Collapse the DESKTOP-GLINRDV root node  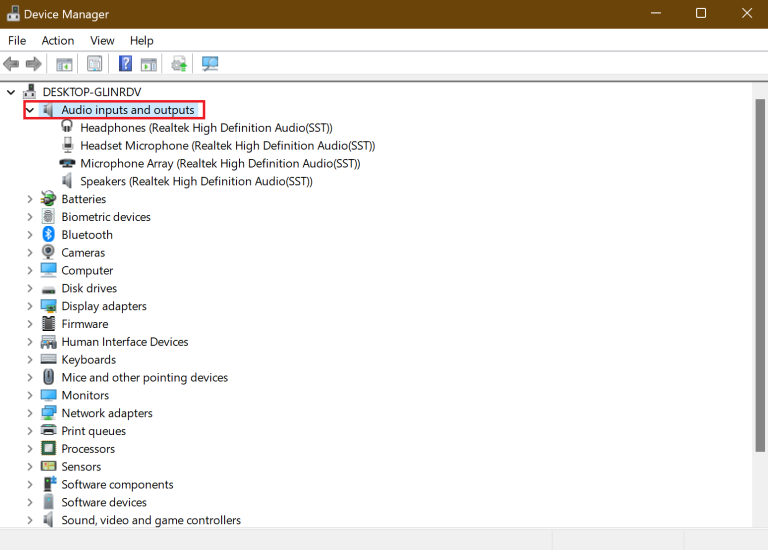11,92
